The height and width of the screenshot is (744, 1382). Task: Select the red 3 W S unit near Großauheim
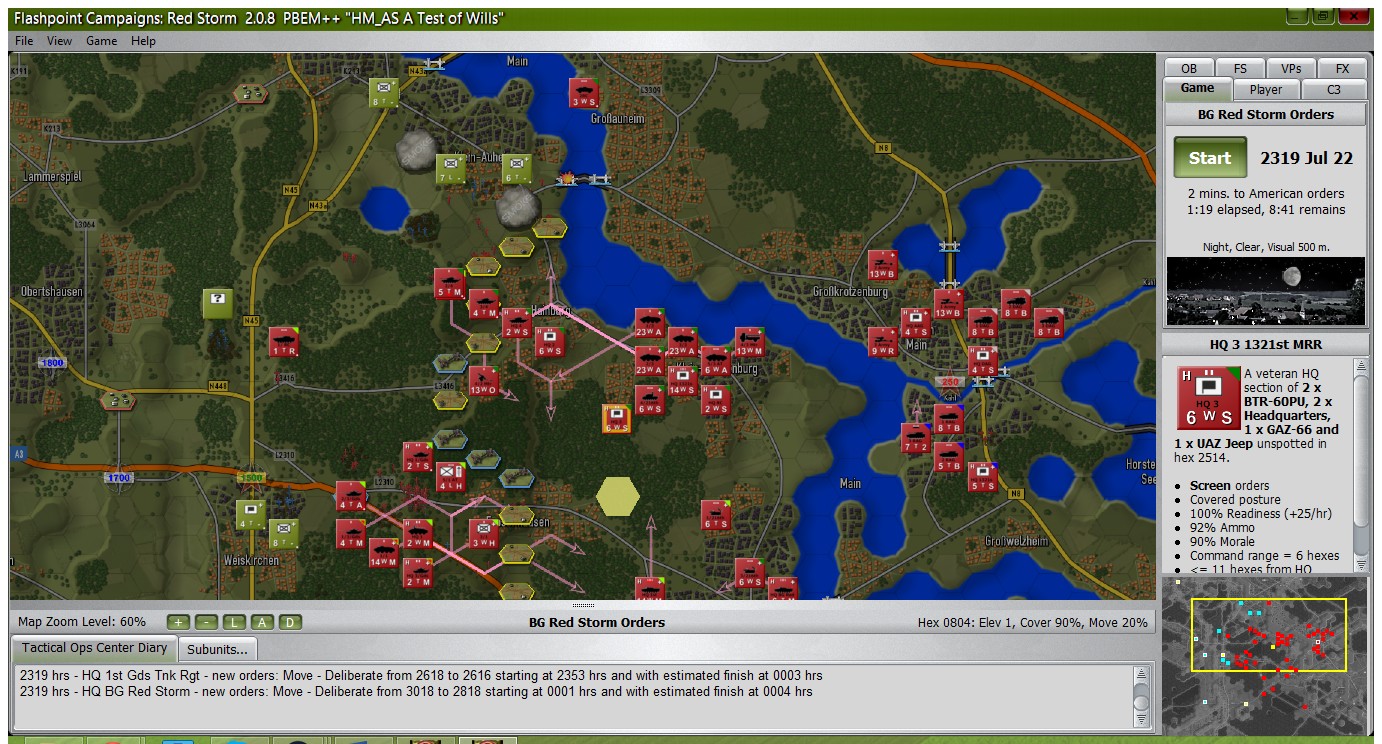tap(584, 92)
